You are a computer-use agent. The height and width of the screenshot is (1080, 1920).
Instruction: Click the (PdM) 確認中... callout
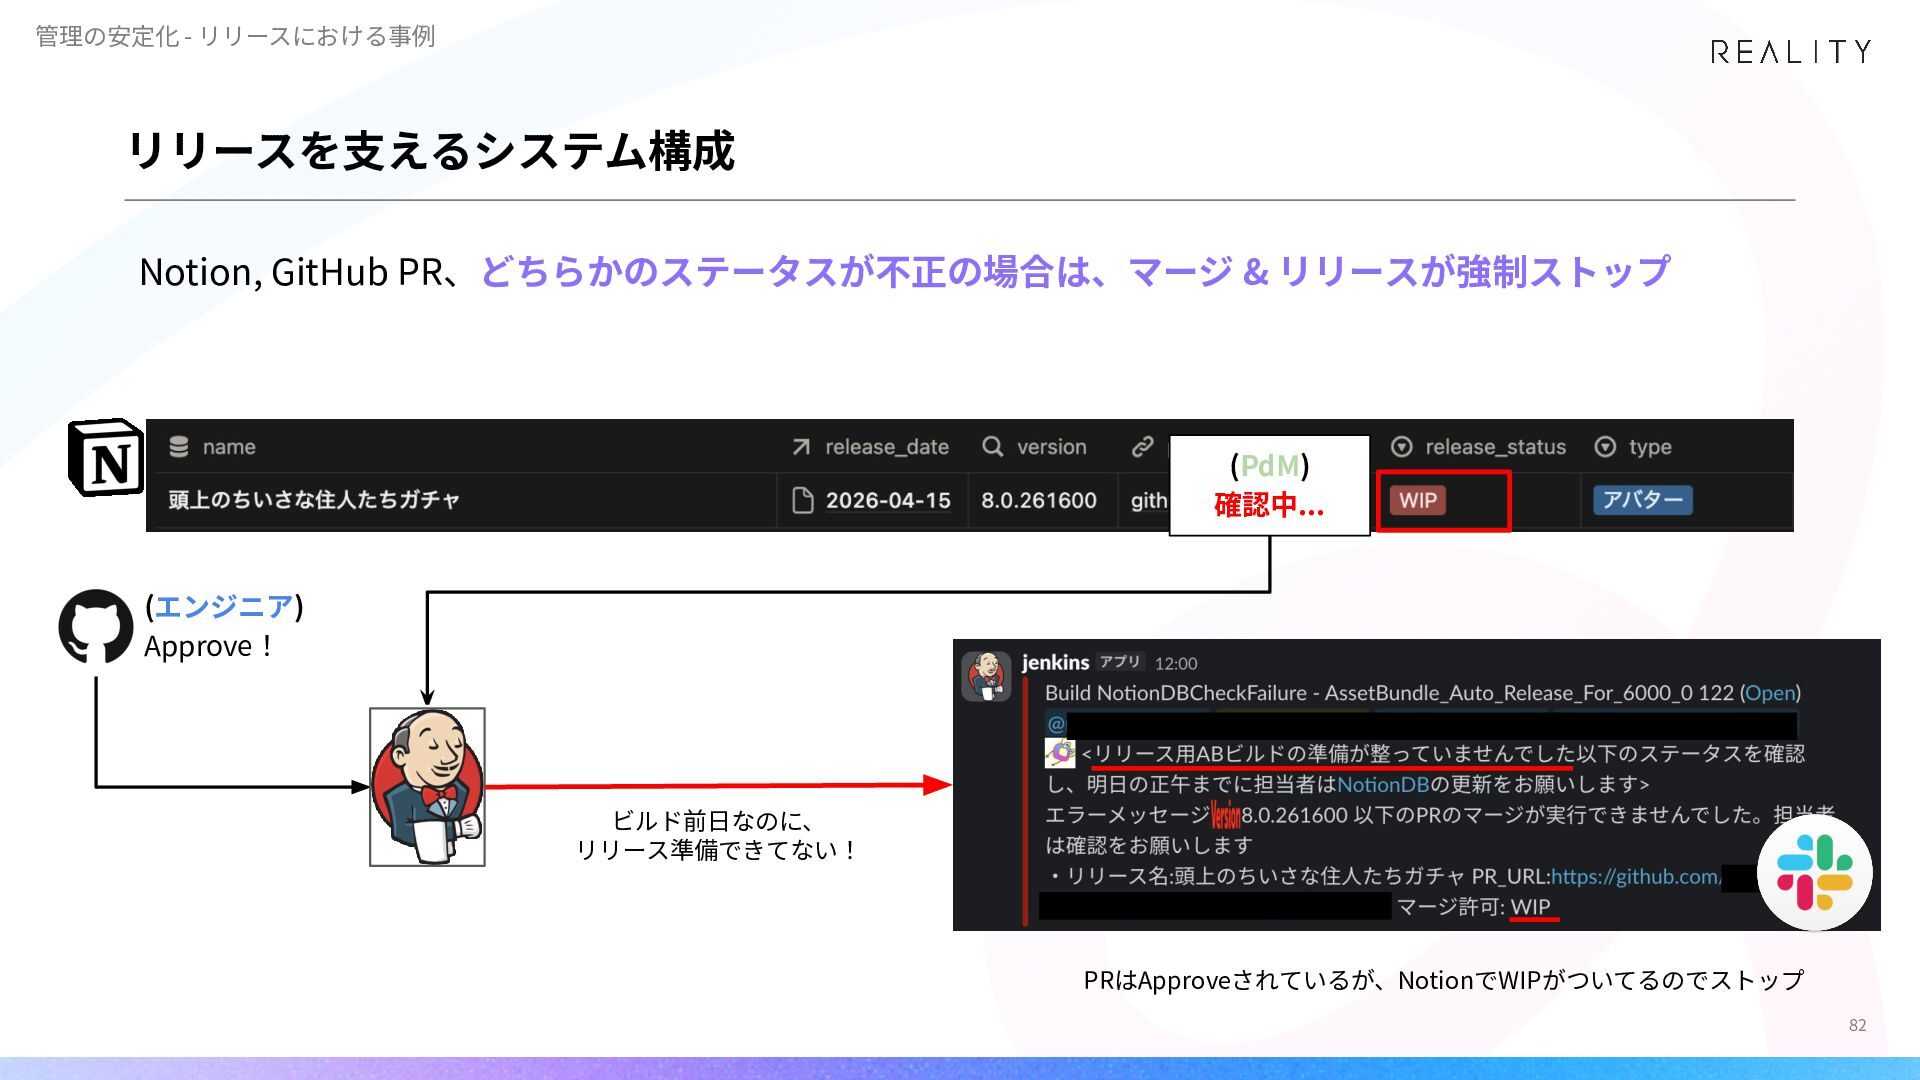click(x=1269, y=485)
